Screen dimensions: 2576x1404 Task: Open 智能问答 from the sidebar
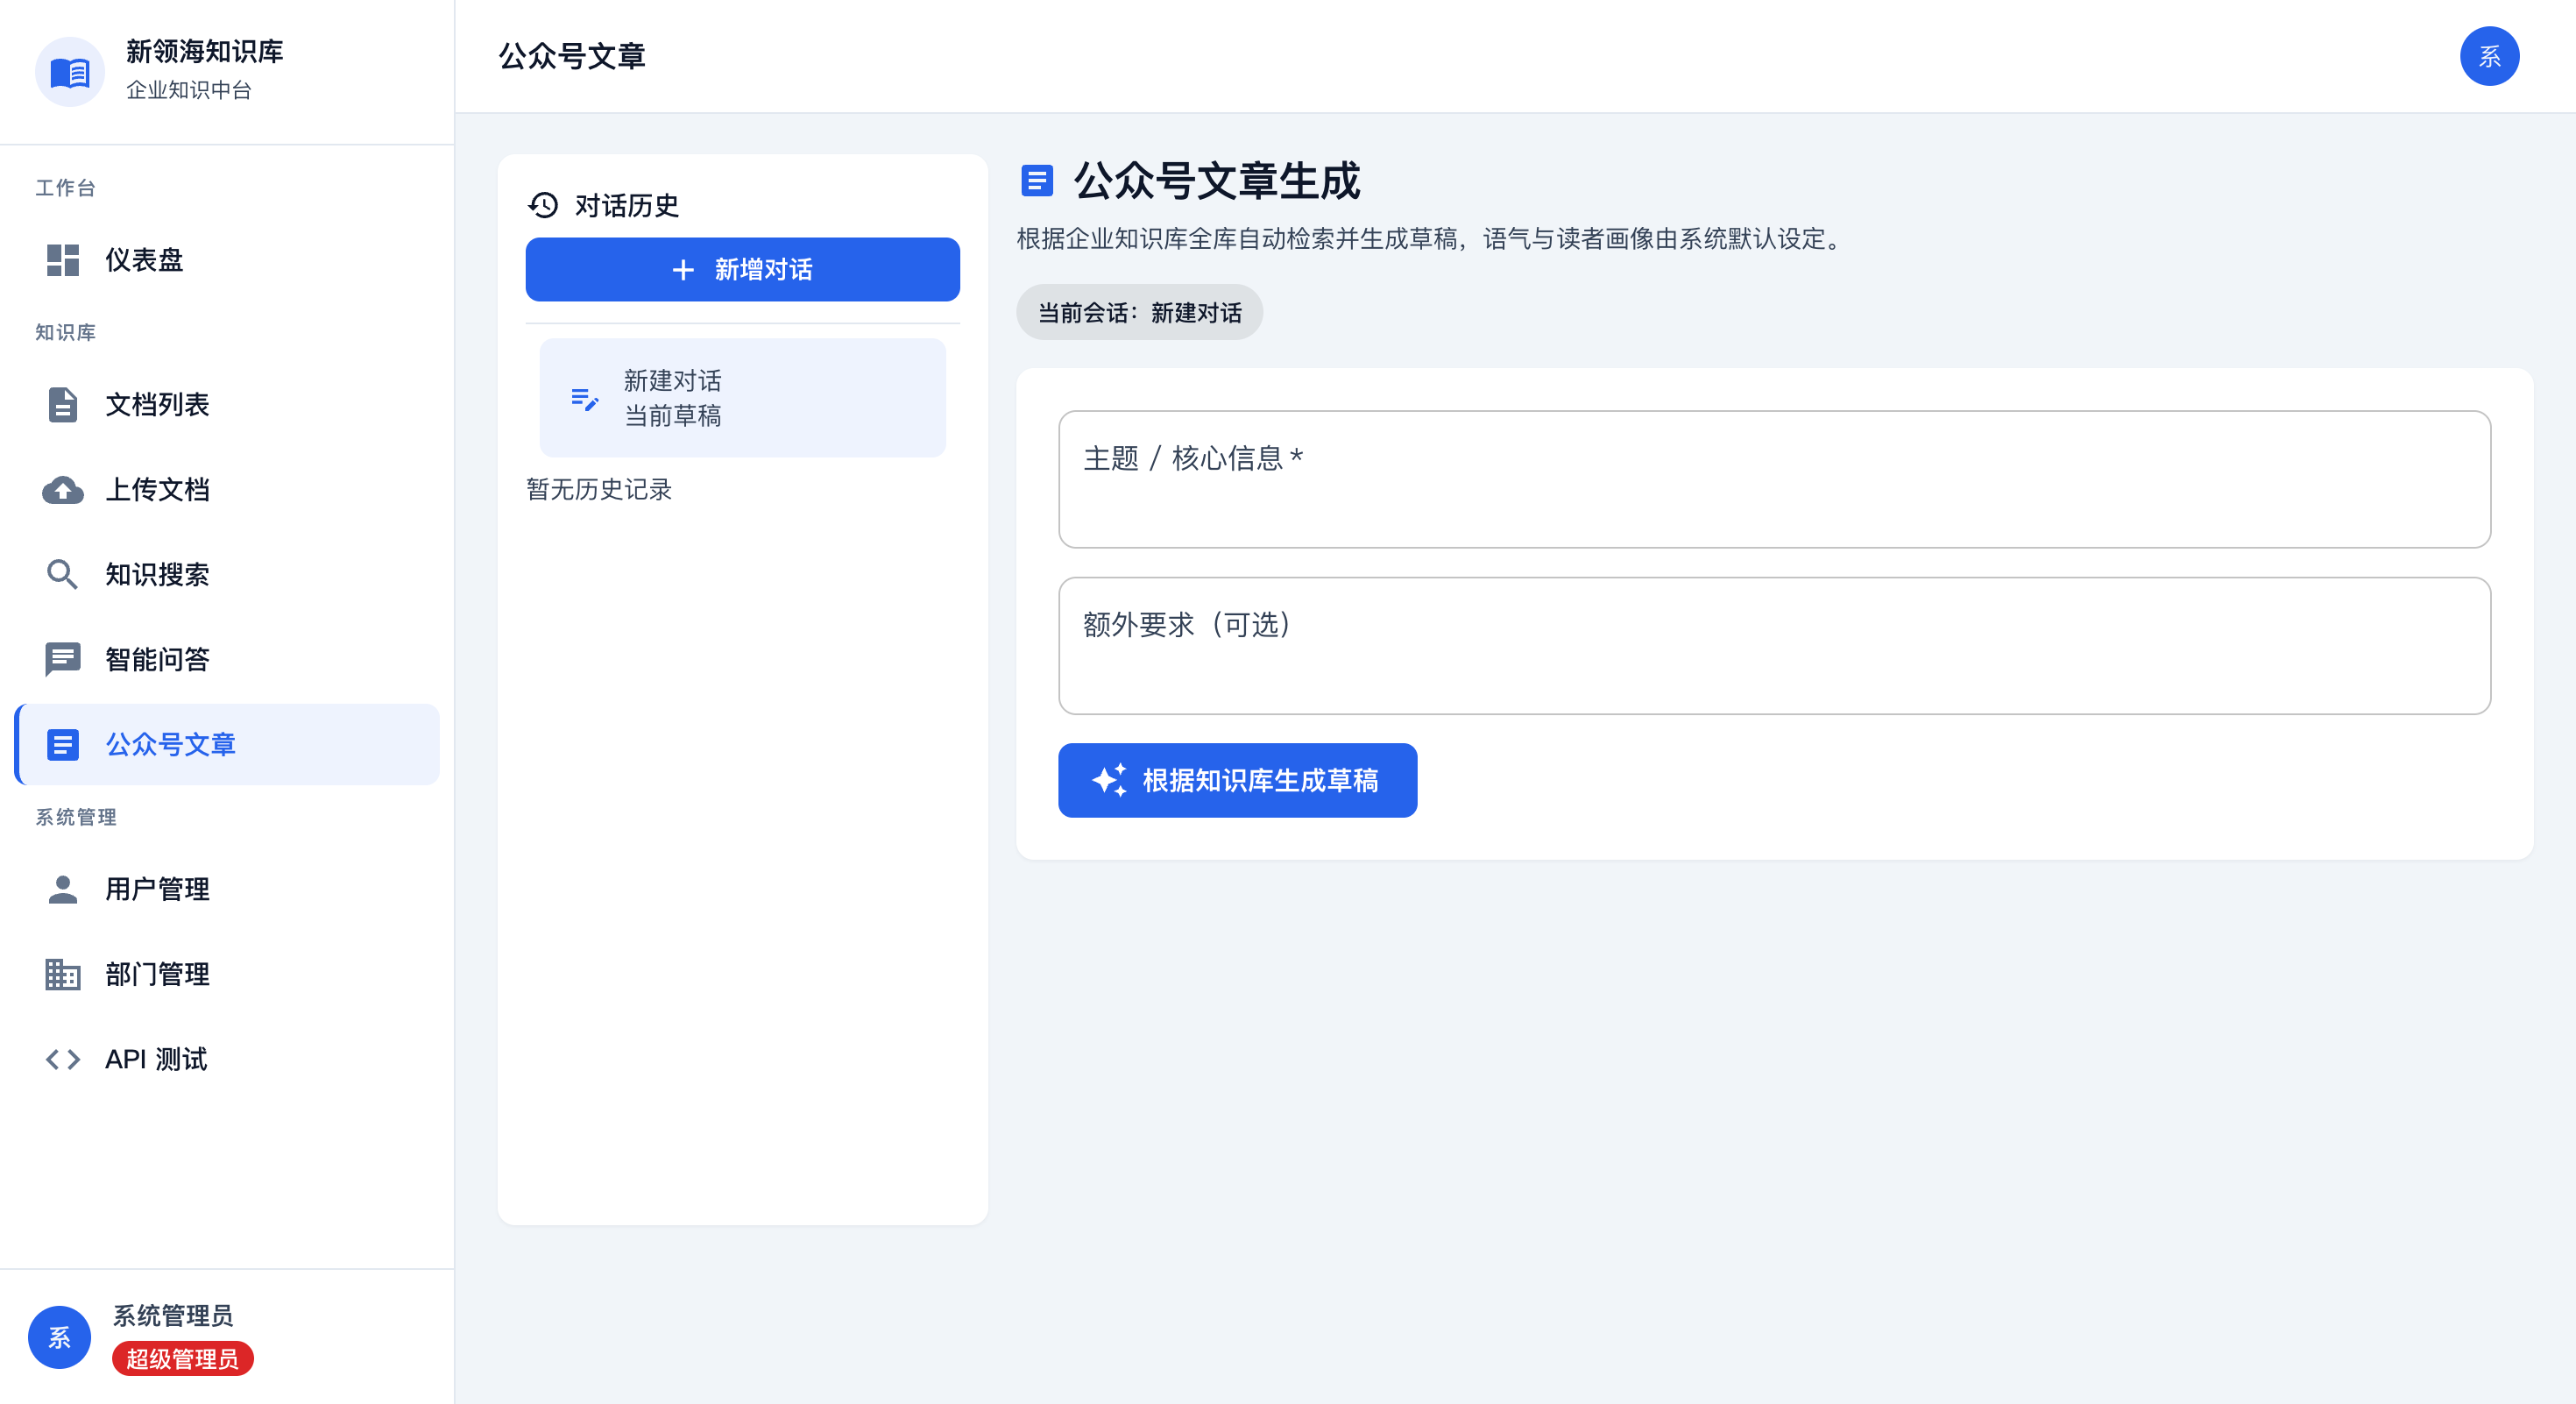click(x=228, y=660)
